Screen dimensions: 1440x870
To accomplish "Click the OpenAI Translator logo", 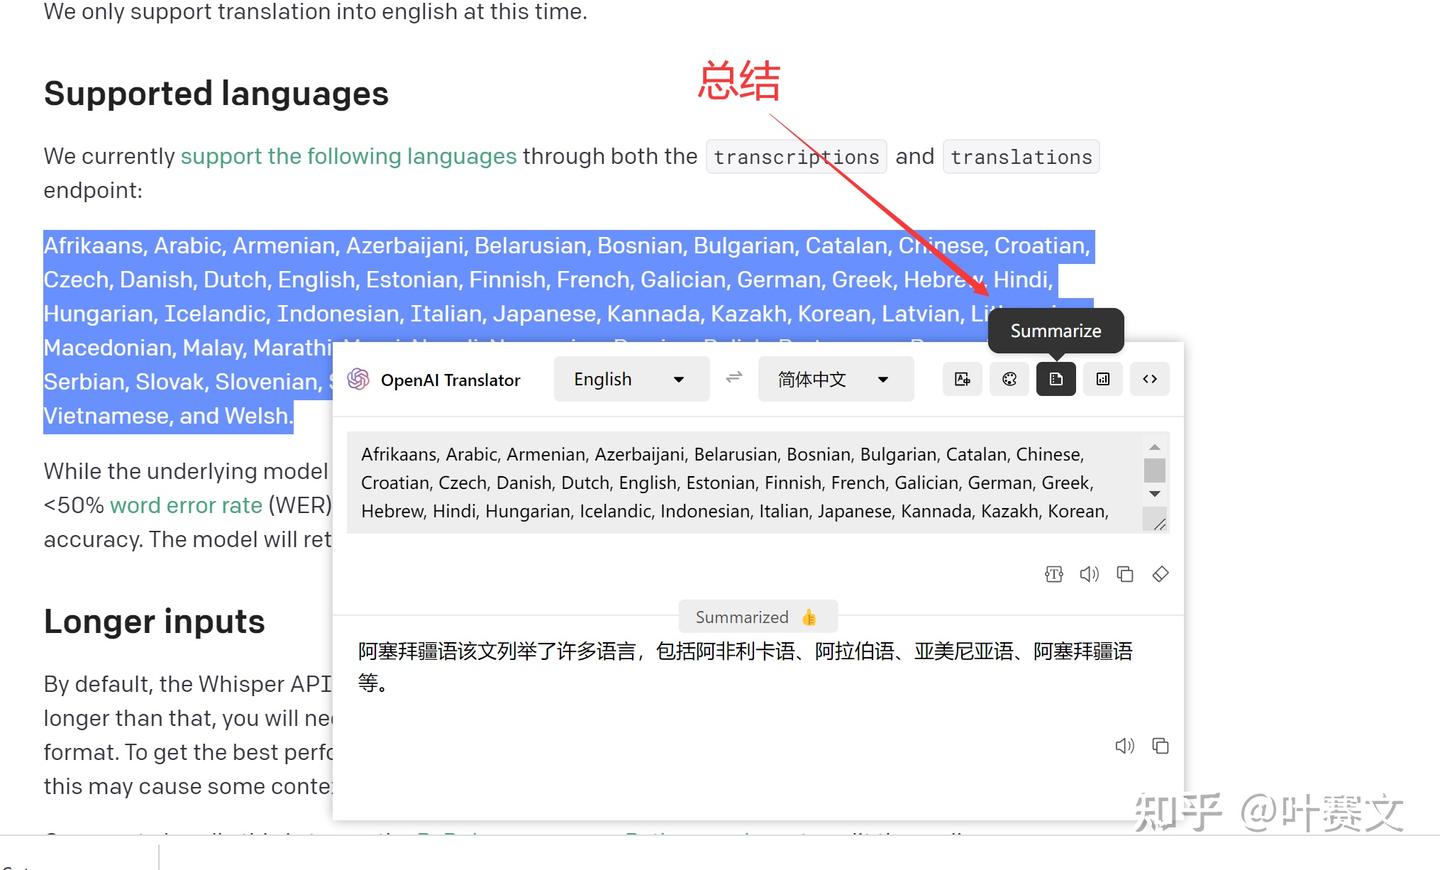I will (x=358, y=379).
